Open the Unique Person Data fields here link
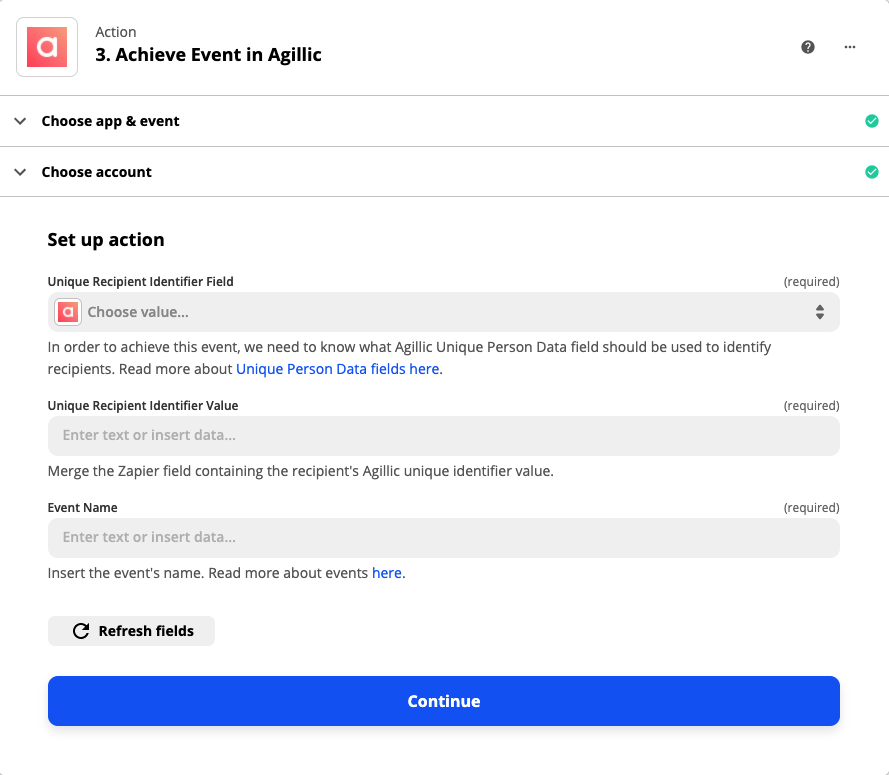This screenshot has height=775, width=889. tap(338, 369)
